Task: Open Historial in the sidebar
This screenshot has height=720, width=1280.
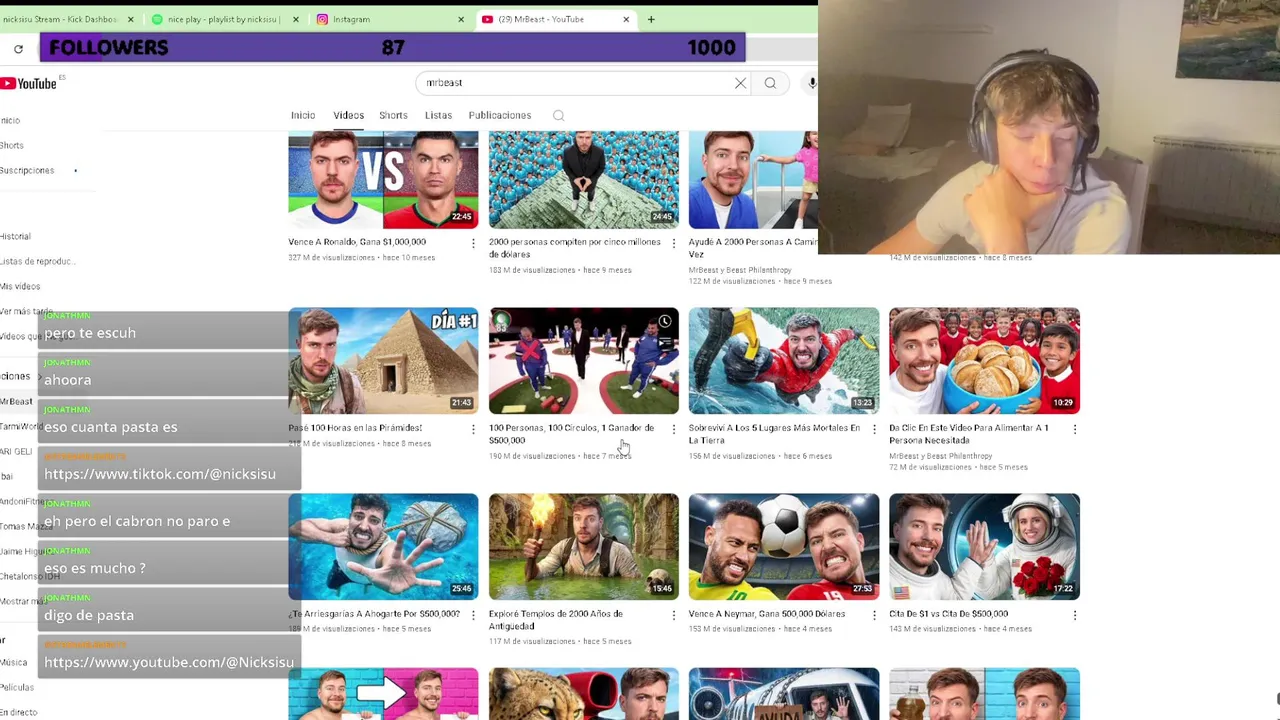Action: point(15,237)
